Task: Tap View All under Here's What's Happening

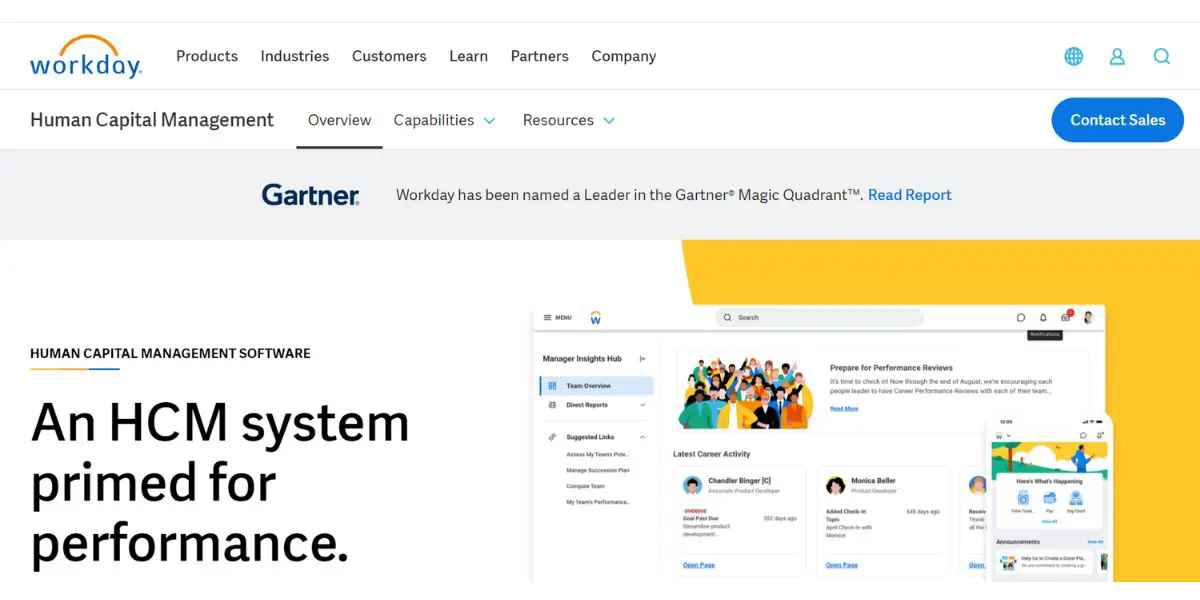Action: [1049, 521]
